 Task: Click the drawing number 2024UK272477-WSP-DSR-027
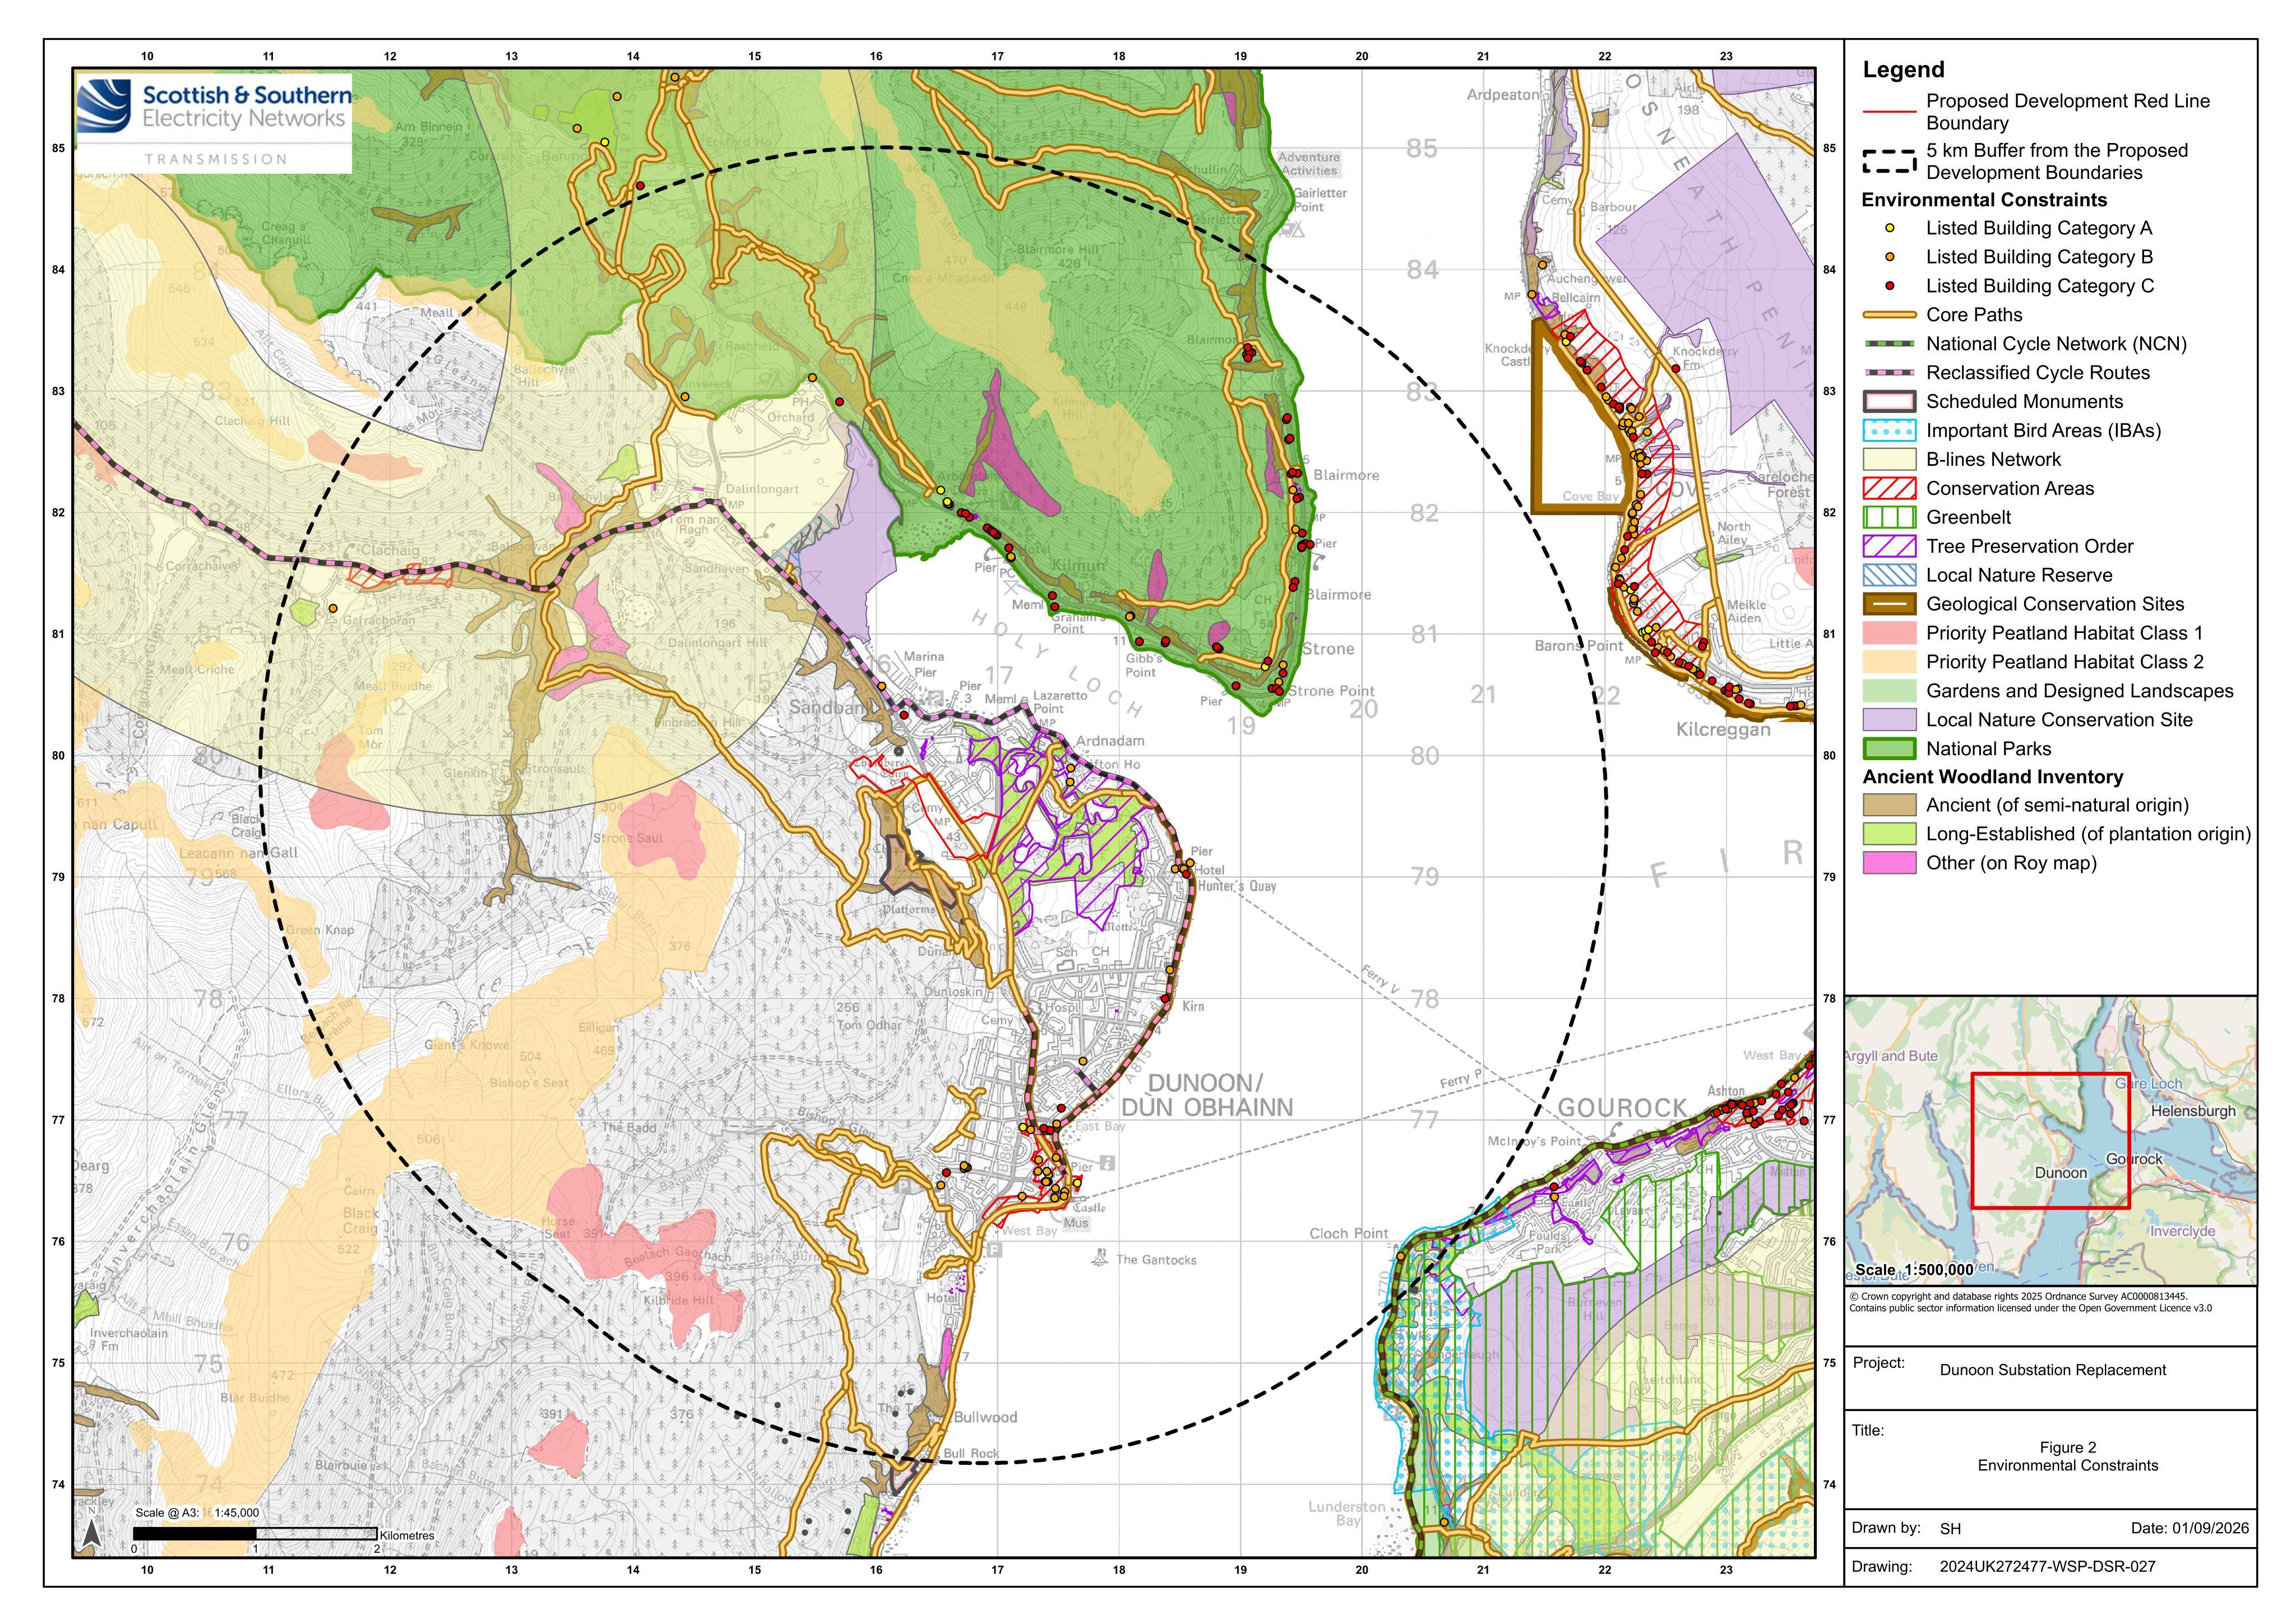(x=2047, y=1567)
